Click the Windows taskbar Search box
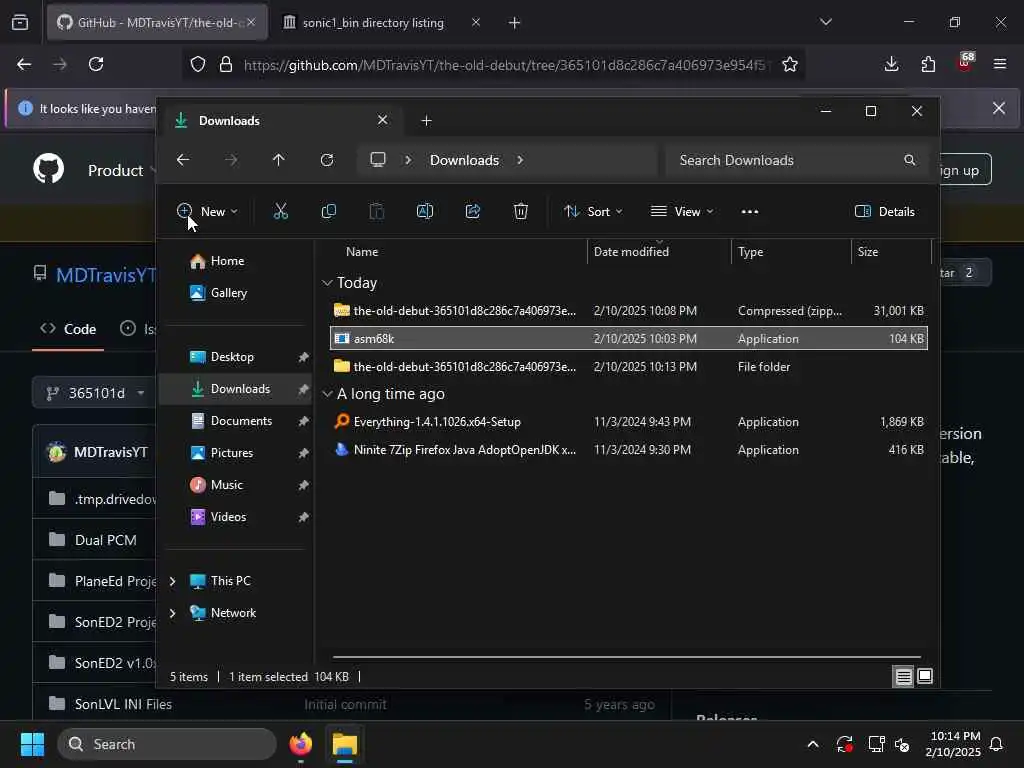The height and width of the screenshot is (768, 1024). tap(167, 744)
